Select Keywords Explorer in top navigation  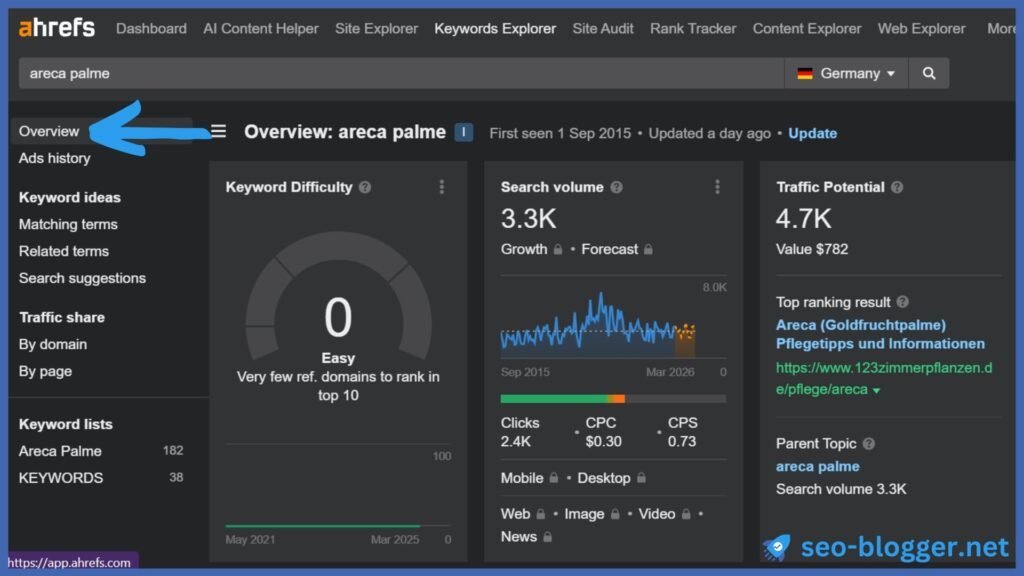(495, 29)
